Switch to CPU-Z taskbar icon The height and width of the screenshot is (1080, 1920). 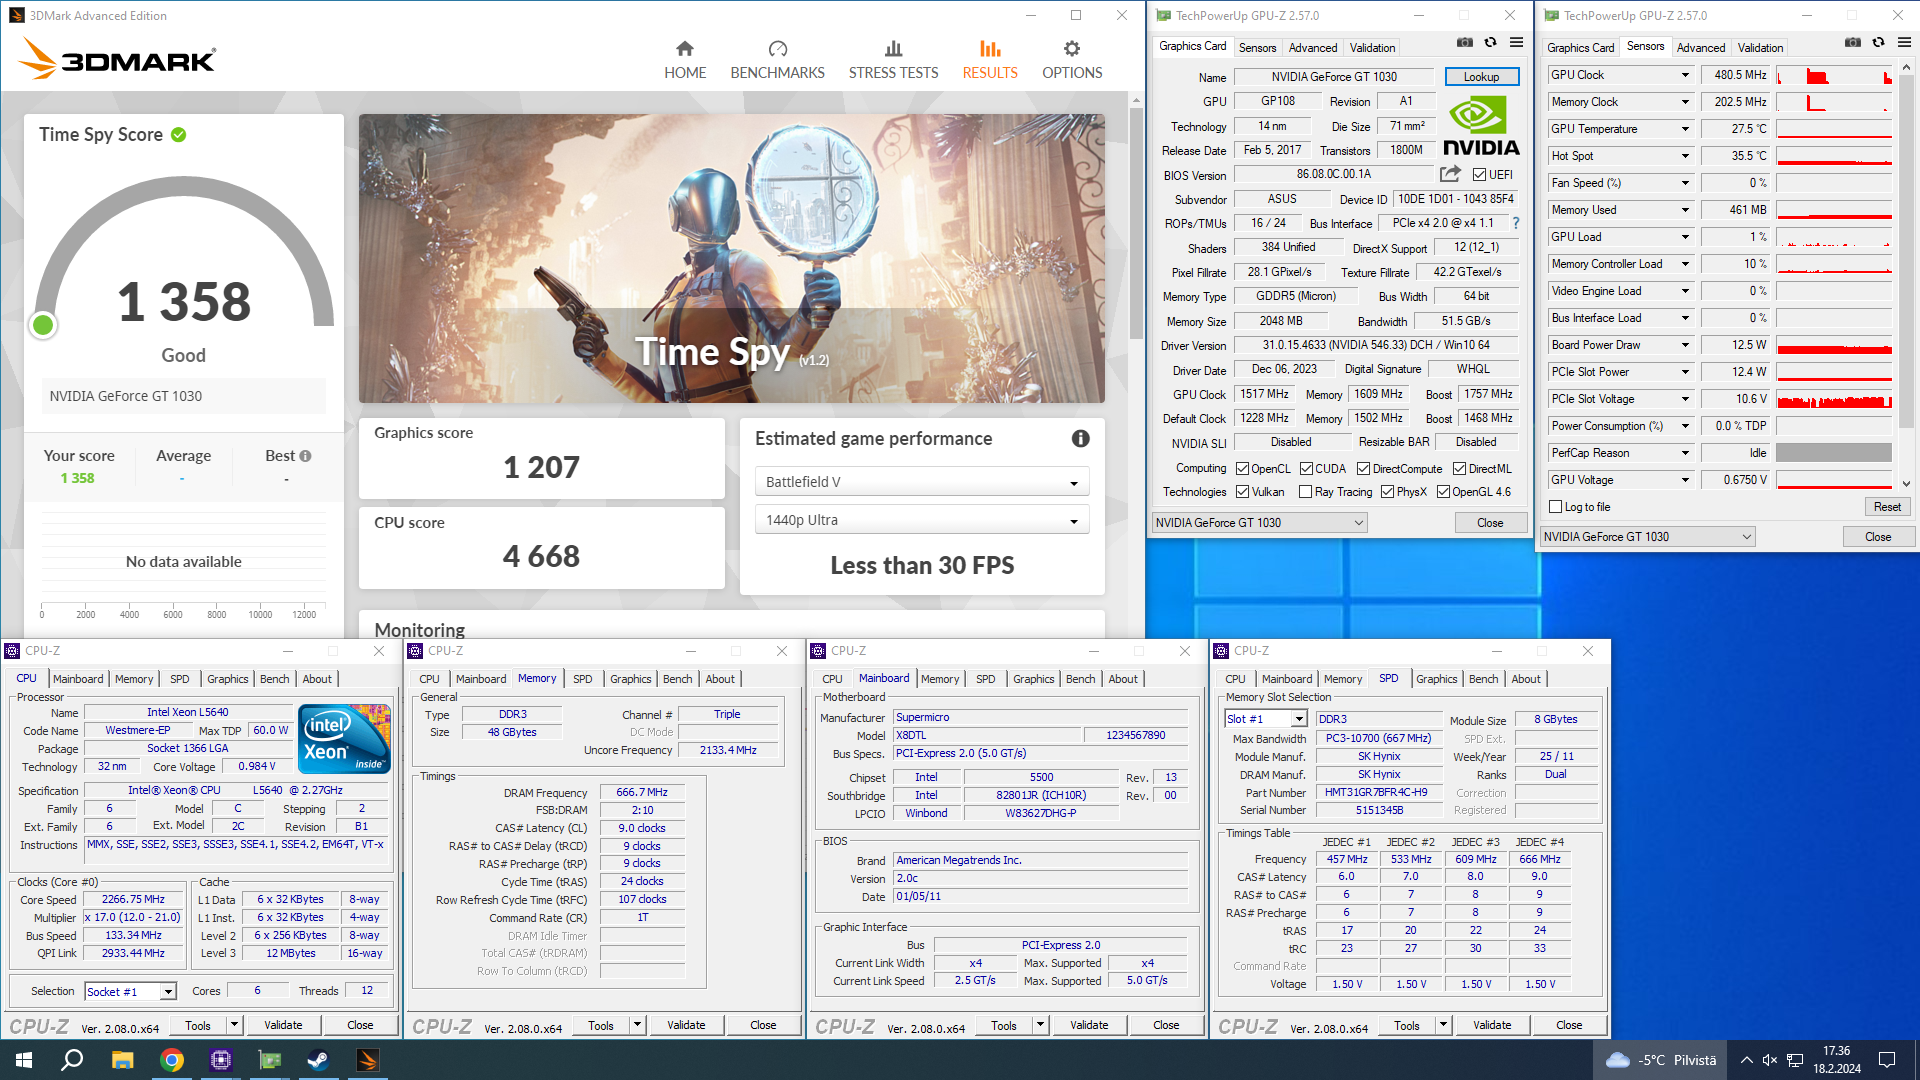click(x=220, y=1060)
